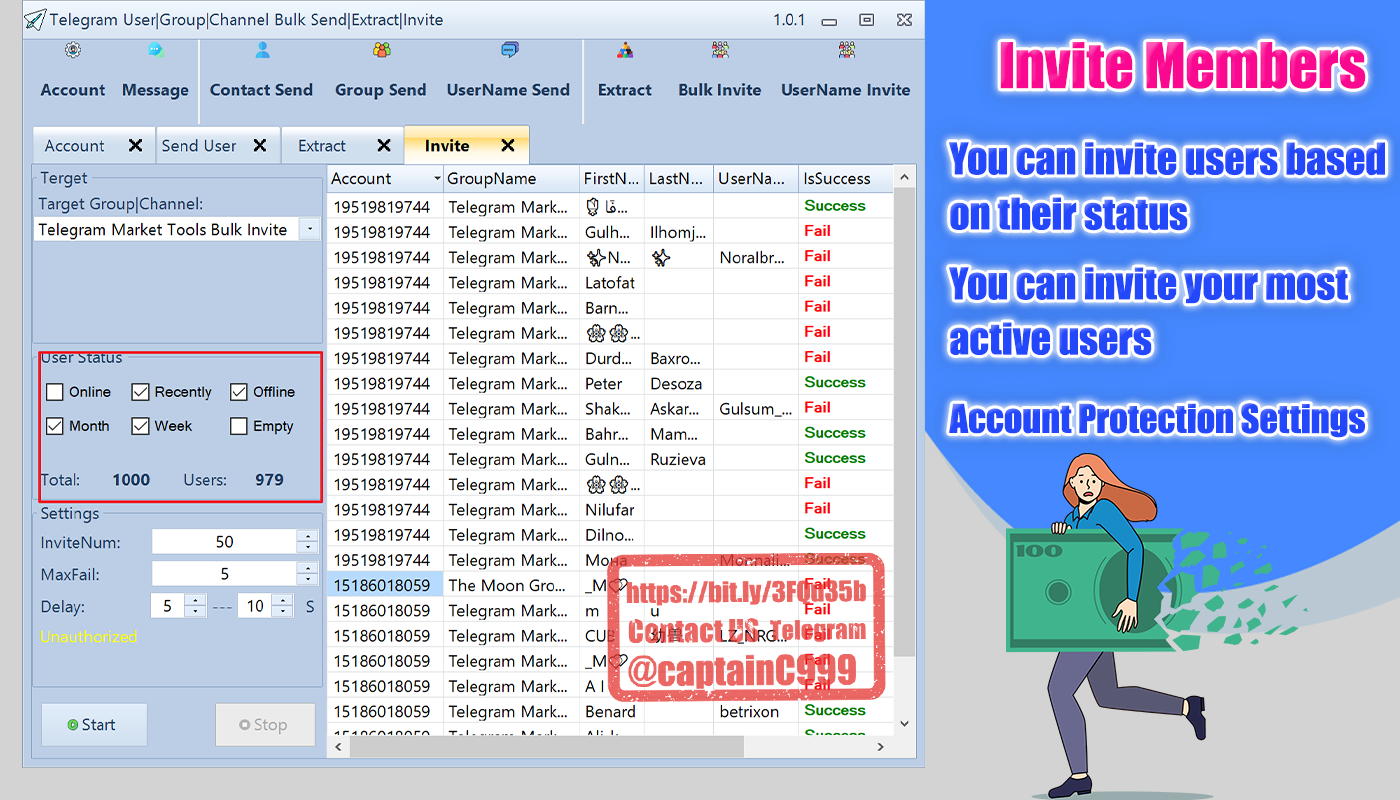Switch to the Extract tab
Screen dimensions: 1400x800
tap(322, 146)
